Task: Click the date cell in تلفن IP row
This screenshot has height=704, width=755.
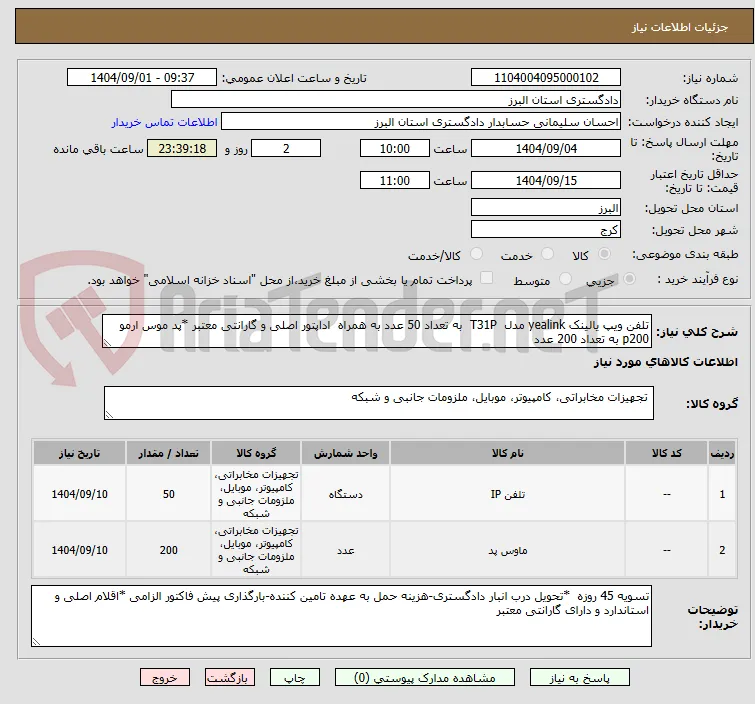Action: 79,494
